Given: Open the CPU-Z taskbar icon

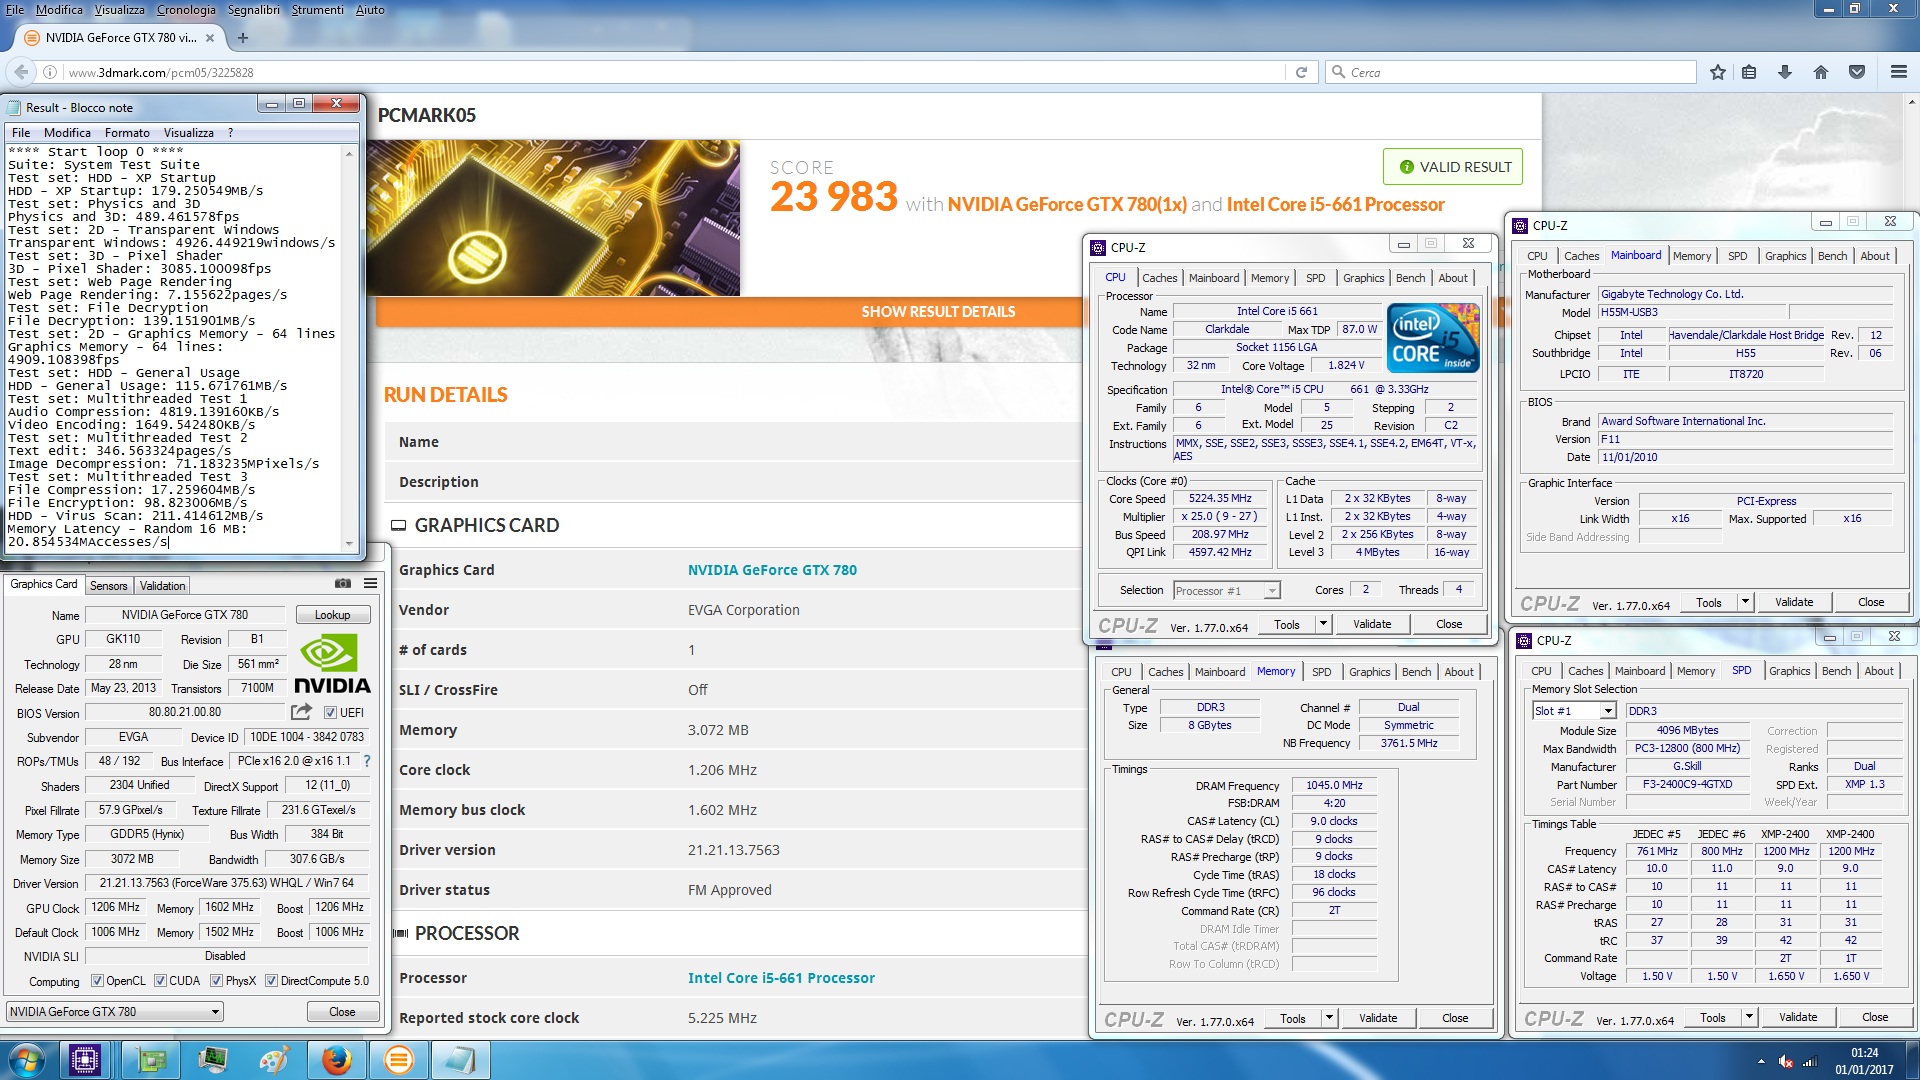Looking at the screenshot, I should pos(85,1060).
